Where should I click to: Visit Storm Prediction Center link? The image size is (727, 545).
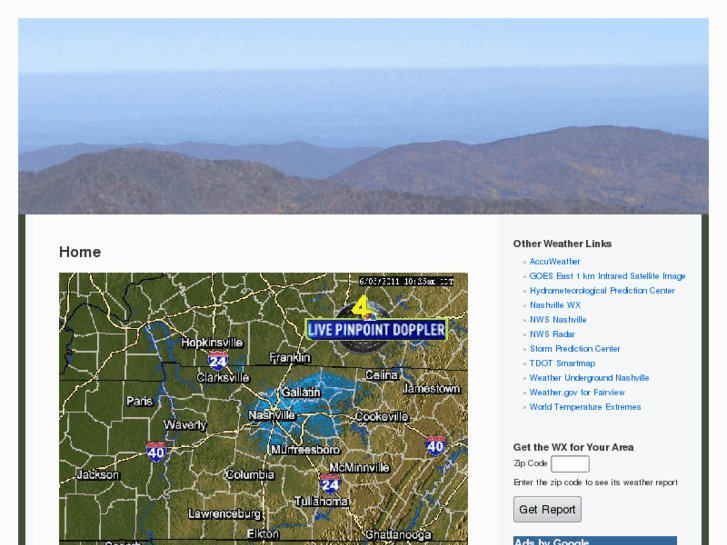(x=574, y=349)
